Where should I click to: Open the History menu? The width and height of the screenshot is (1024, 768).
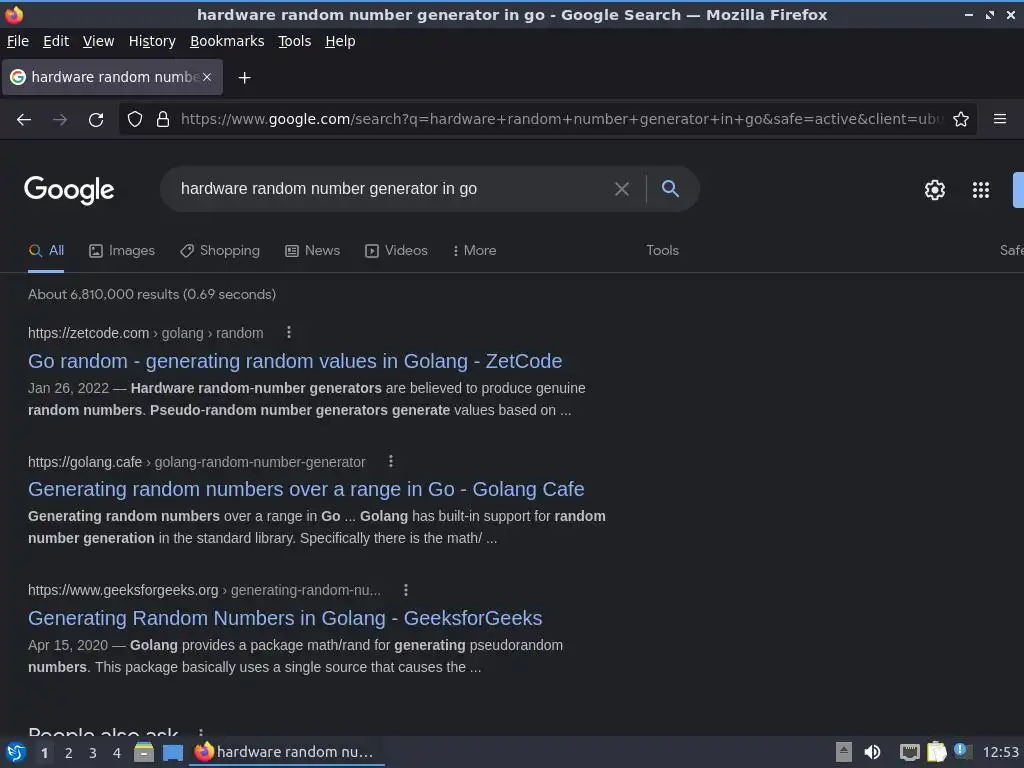point(152,41)
